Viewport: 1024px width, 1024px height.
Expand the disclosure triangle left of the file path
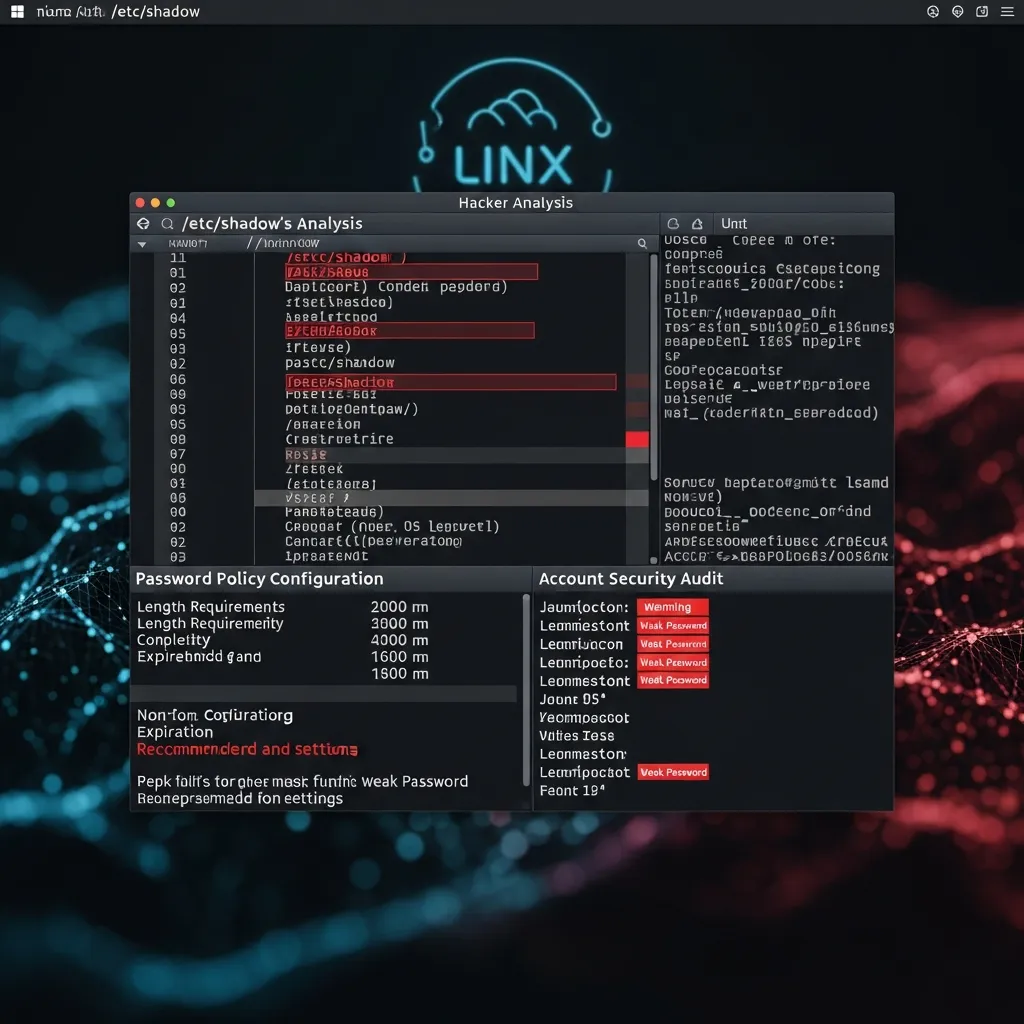[140, 242]
